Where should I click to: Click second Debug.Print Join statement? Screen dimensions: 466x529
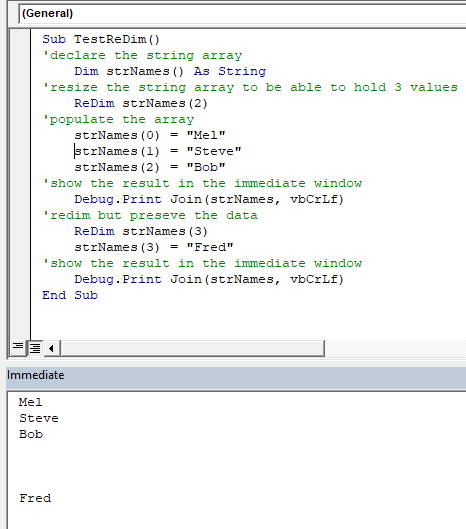click(x=209, y=279)
